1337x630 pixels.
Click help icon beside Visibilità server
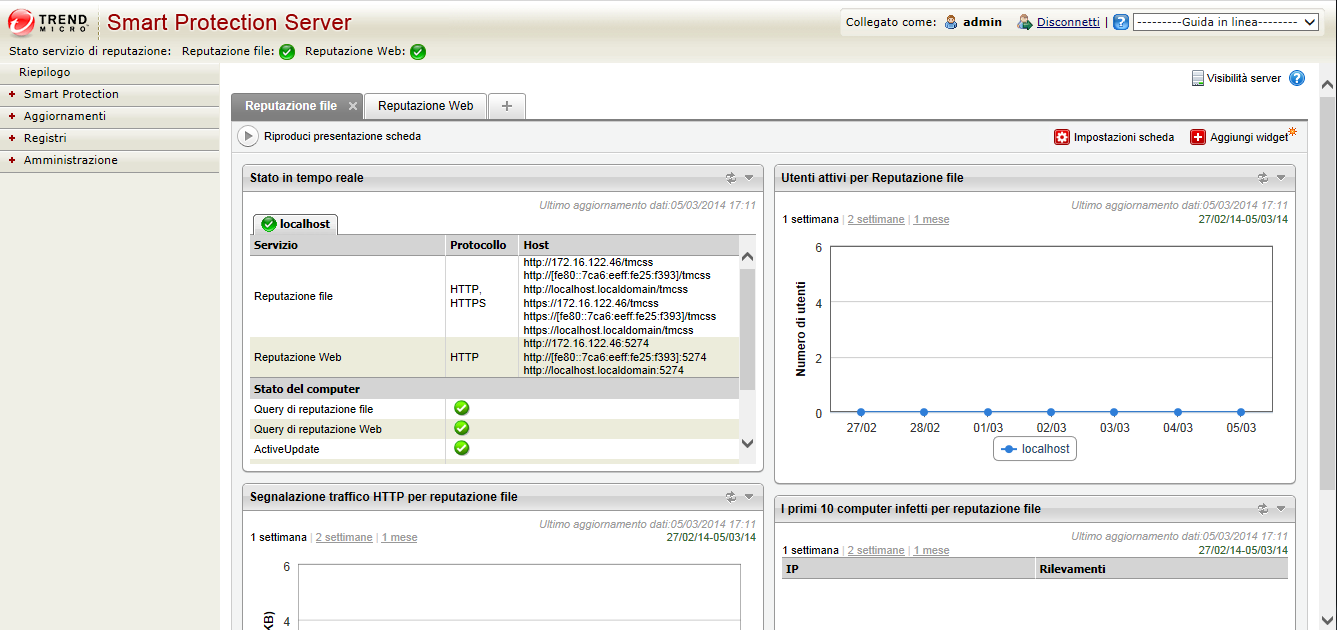coord(1297,78)
